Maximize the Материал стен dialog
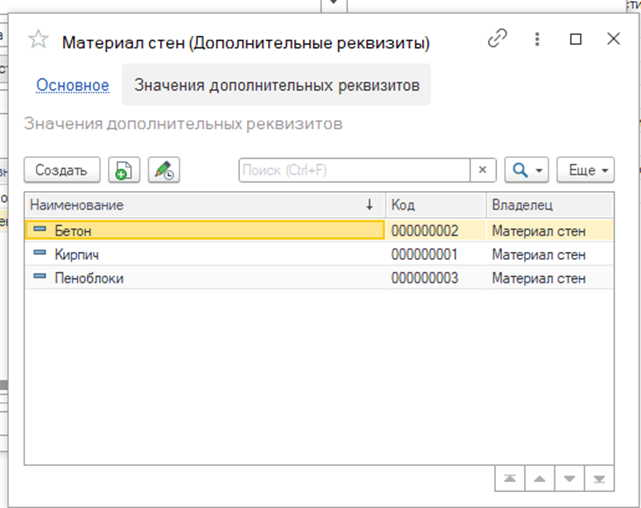The image size is (641, 508). click(x=576, y=39)
